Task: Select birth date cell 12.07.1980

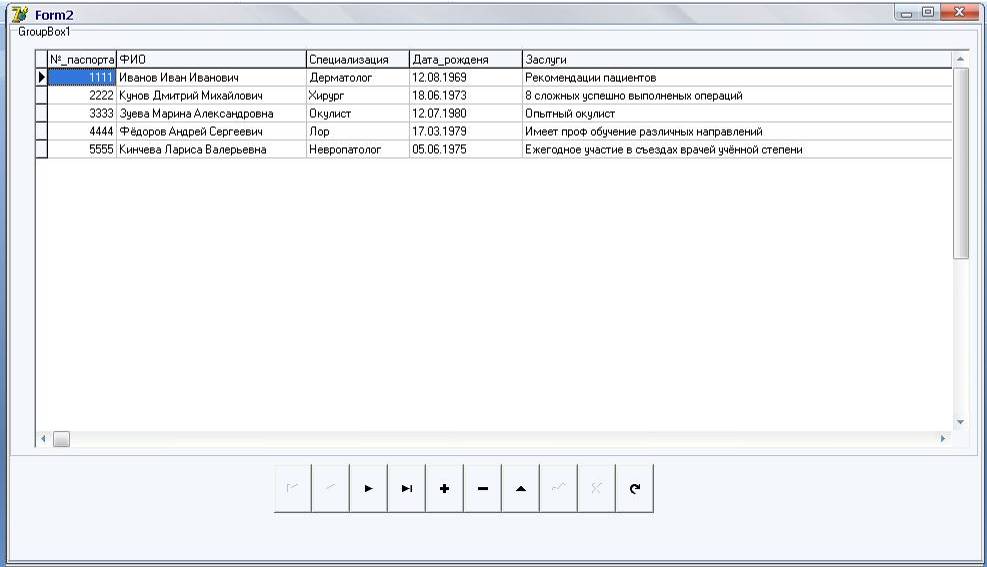Action: pos(466,113)
